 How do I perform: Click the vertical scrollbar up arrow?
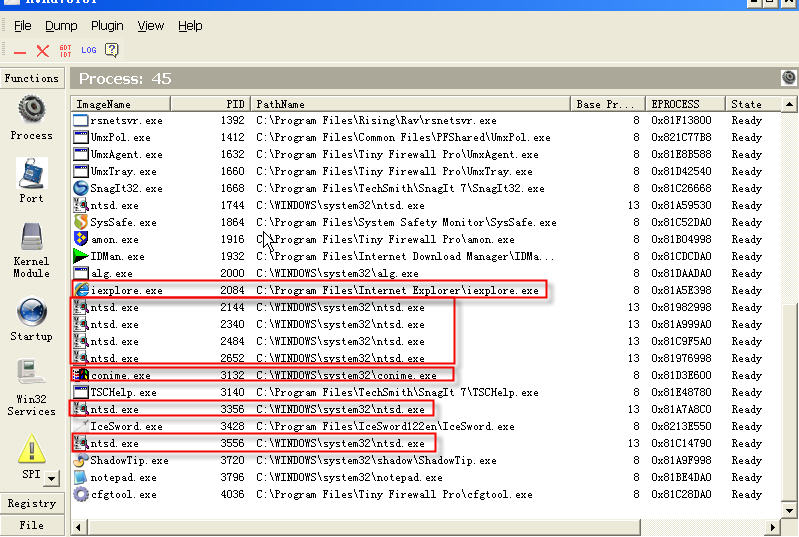pos(789,104)
